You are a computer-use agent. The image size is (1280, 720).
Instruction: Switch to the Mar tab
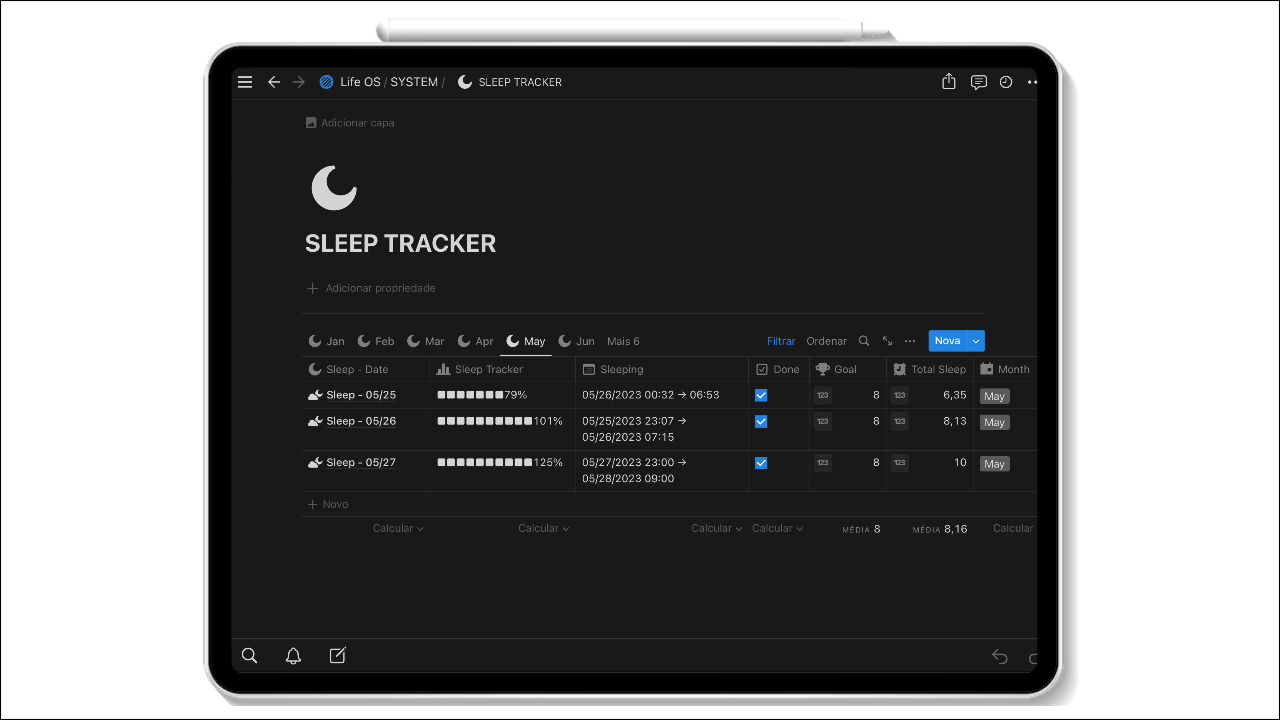[x=425, y=341]
